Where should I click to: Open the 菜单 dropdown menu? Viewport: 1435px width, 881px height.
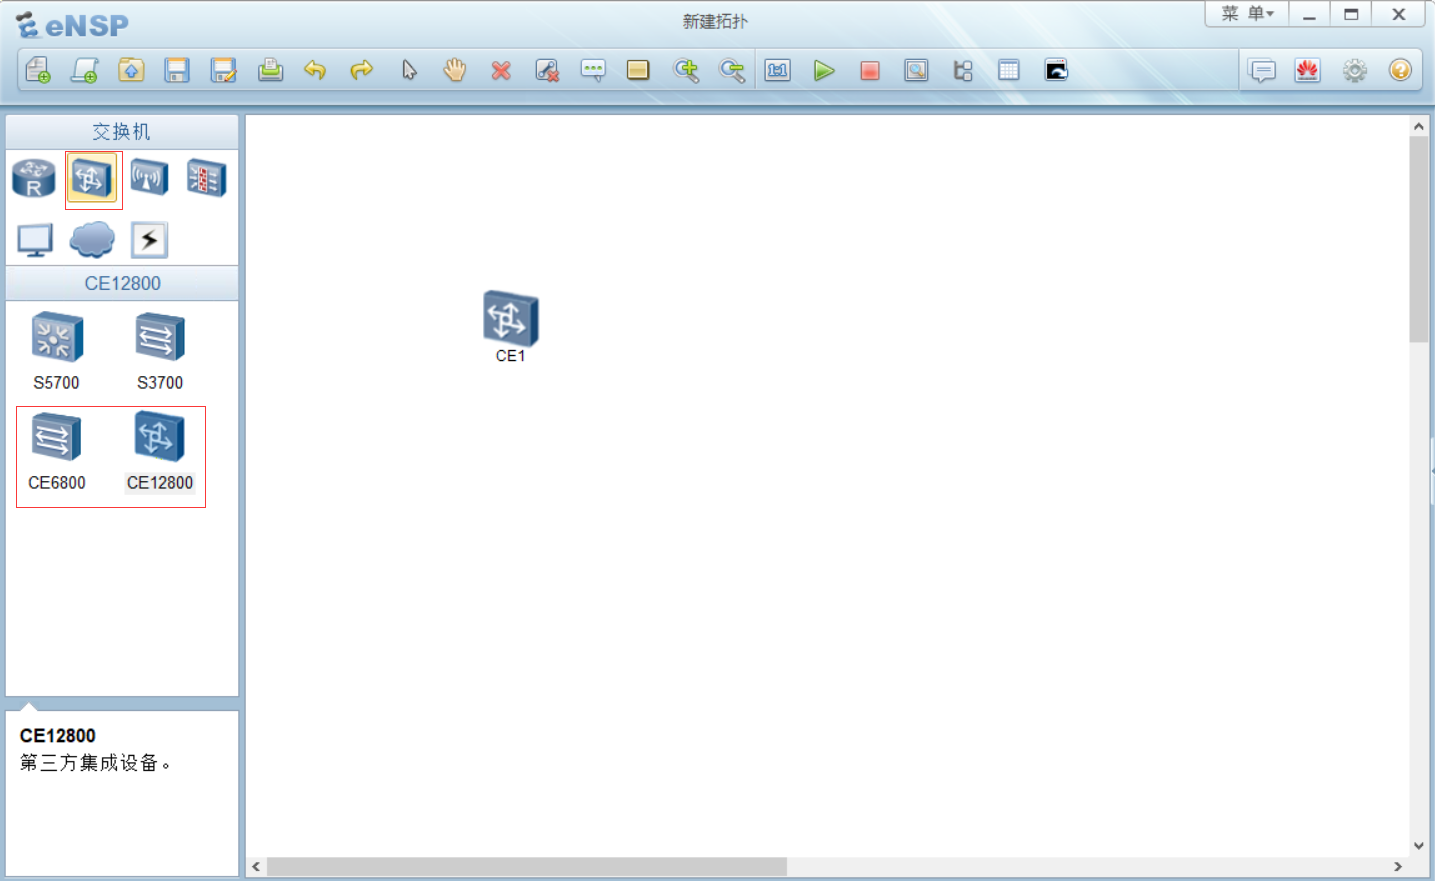tap(1247, 14)
